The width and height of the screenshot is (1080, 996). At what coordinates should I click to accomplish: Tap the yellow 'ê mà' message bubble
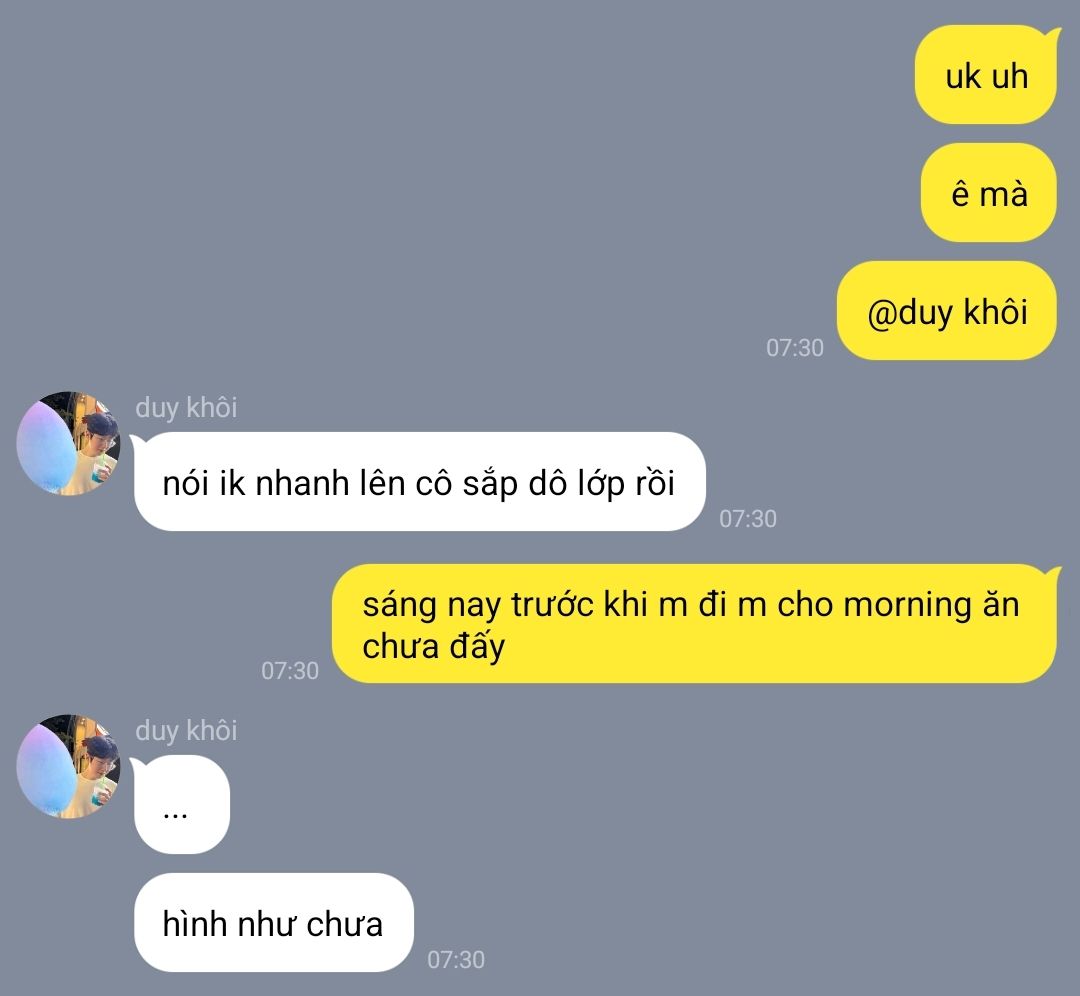[988, 193]
